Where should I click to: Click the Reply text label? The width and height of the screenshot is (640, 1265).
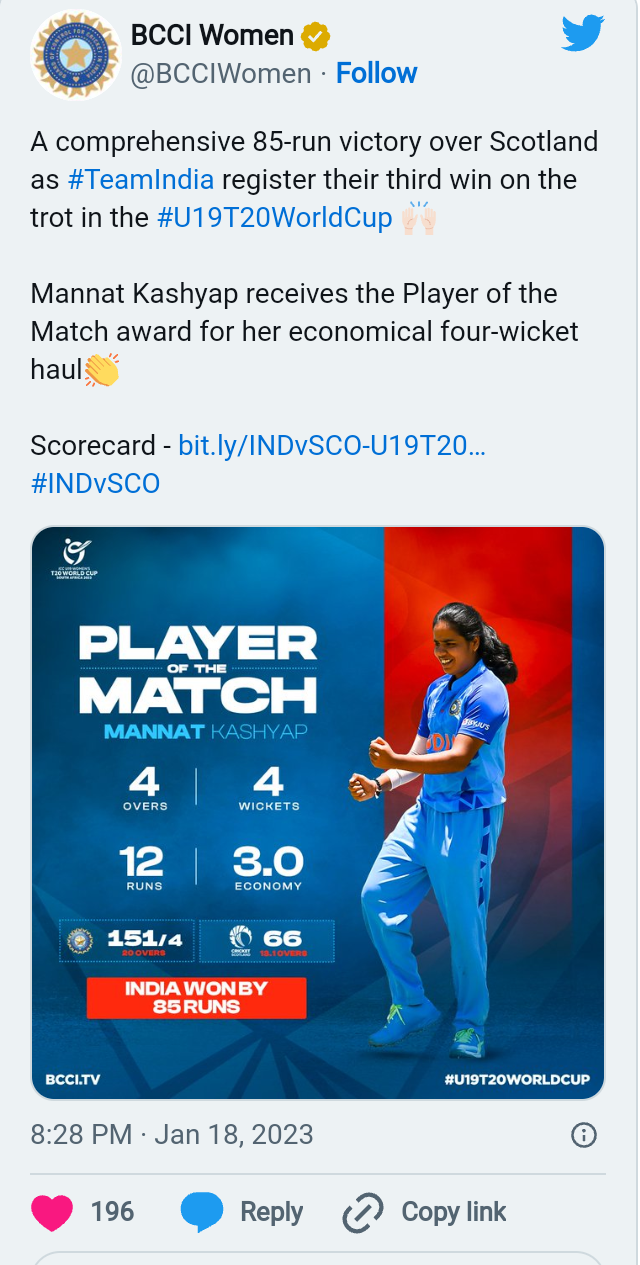pos(271,1212)
